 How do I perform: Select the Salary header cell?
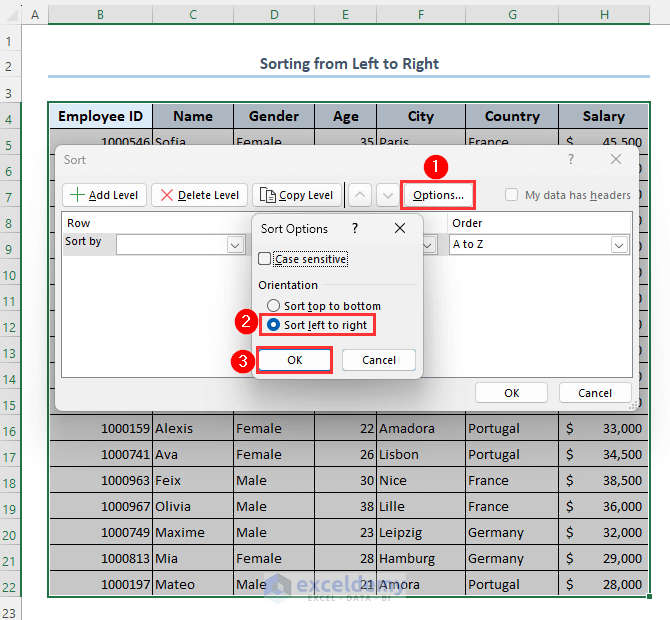(604, 116)
